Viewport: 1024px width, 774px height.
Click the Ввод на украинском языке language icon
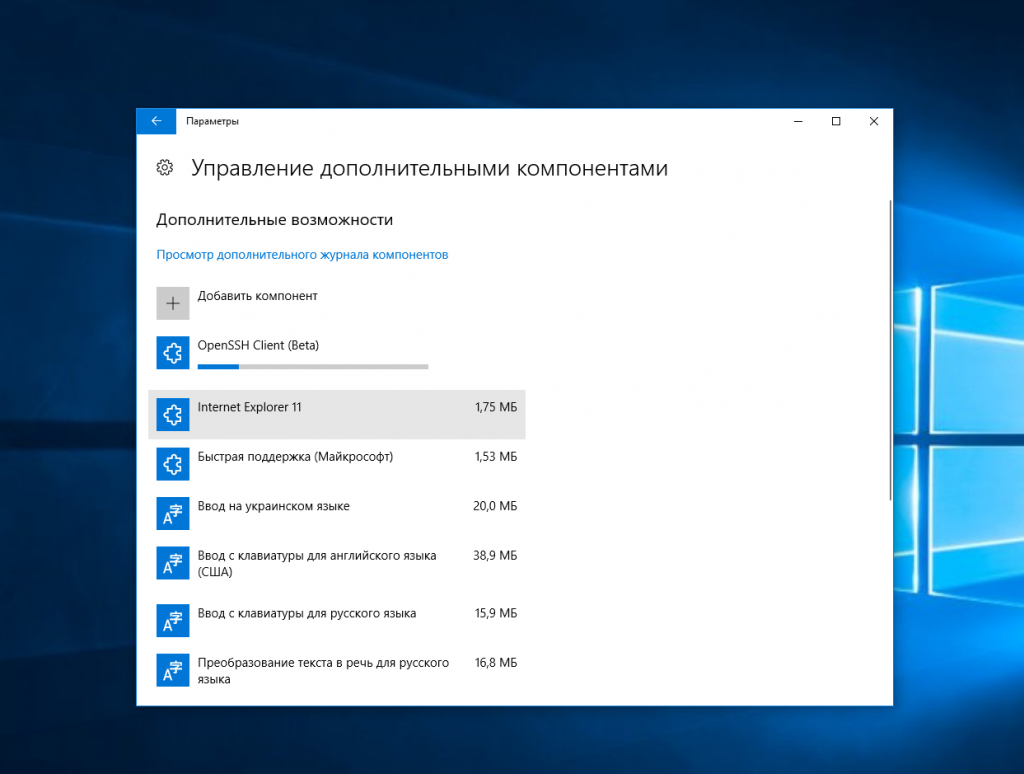(173, 513)
